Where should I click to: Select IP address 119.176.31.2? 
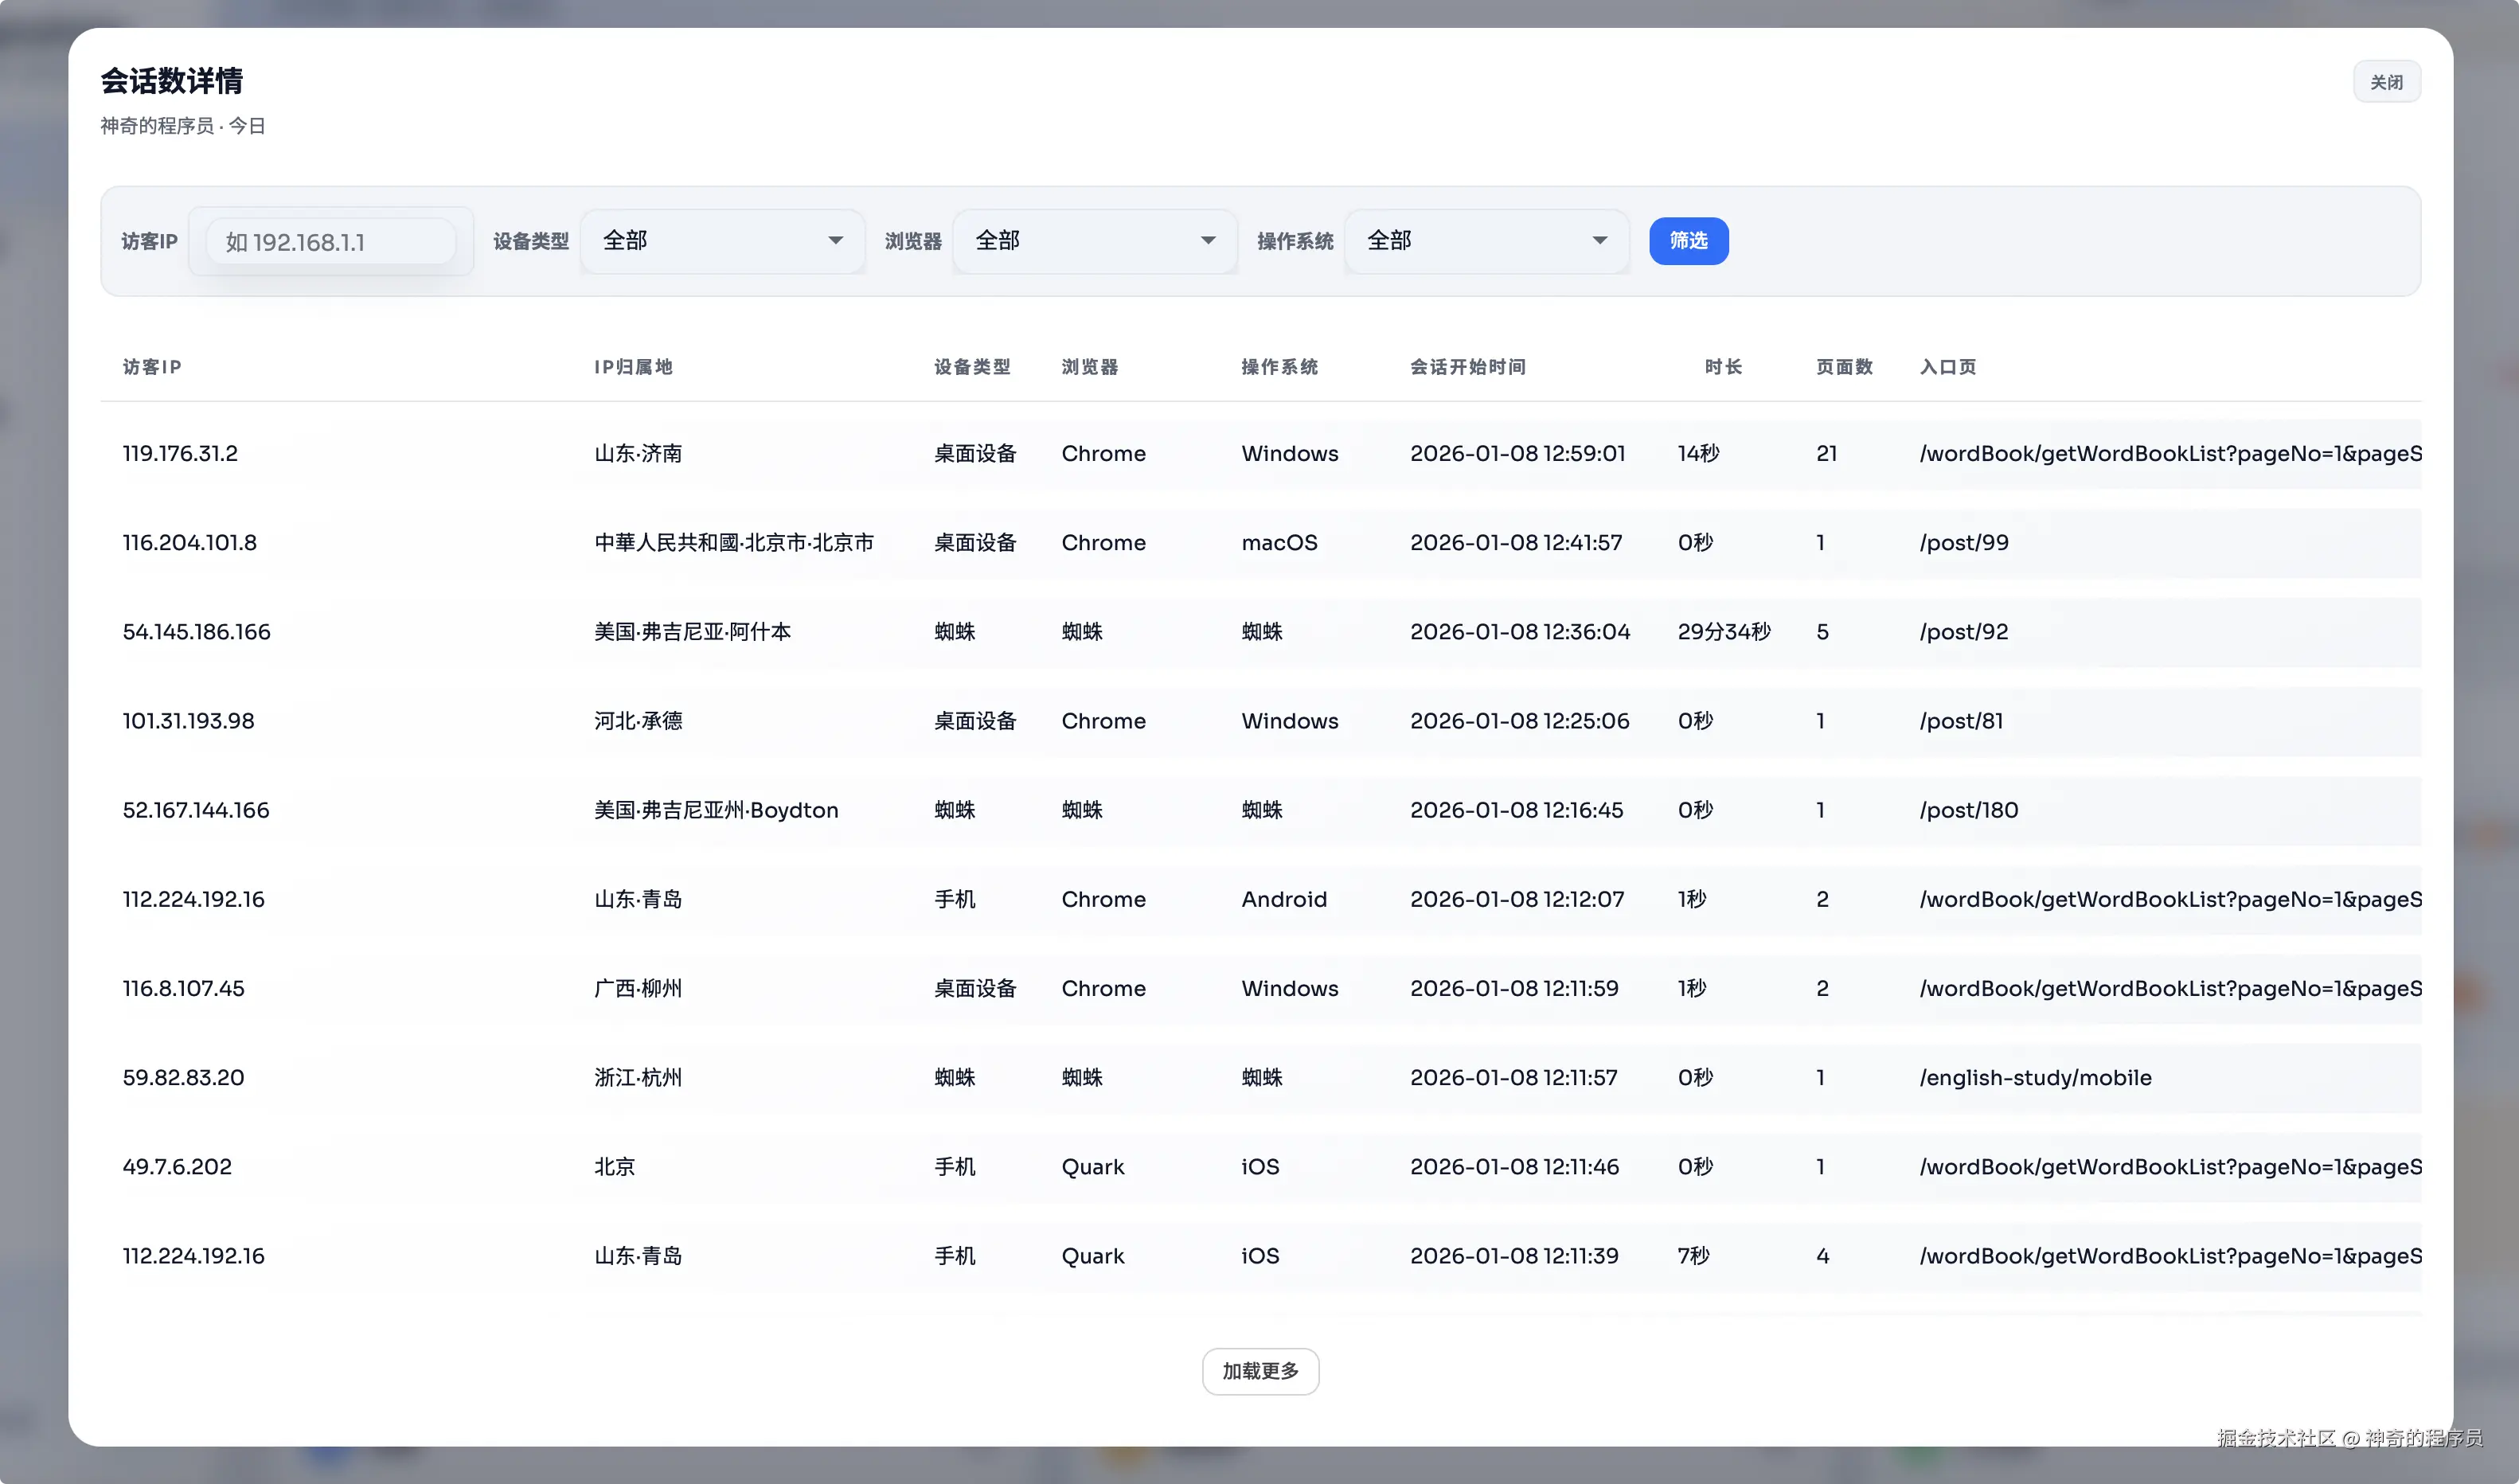tap(180, 453)
